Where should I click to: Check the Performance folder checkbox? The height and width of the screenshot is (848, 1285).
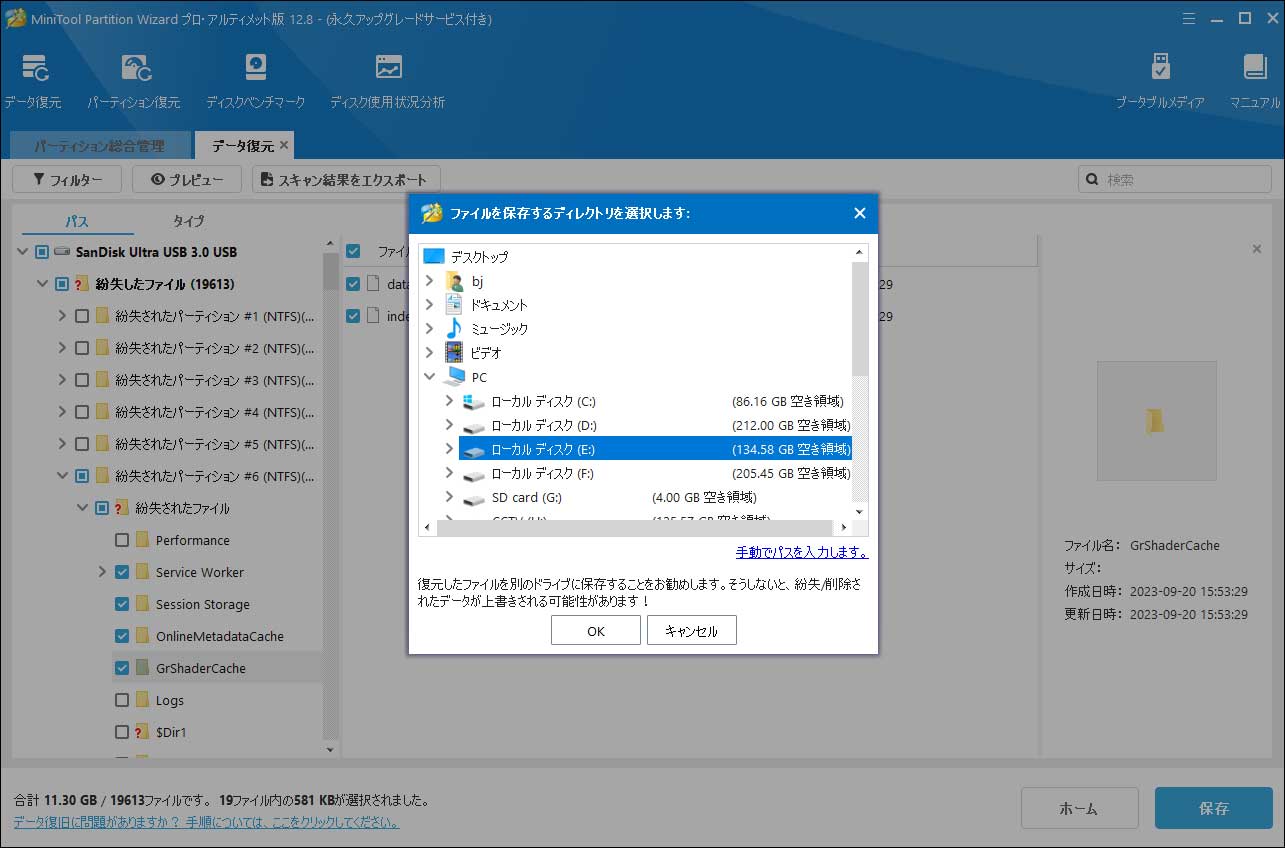click(x=122, y=540)
